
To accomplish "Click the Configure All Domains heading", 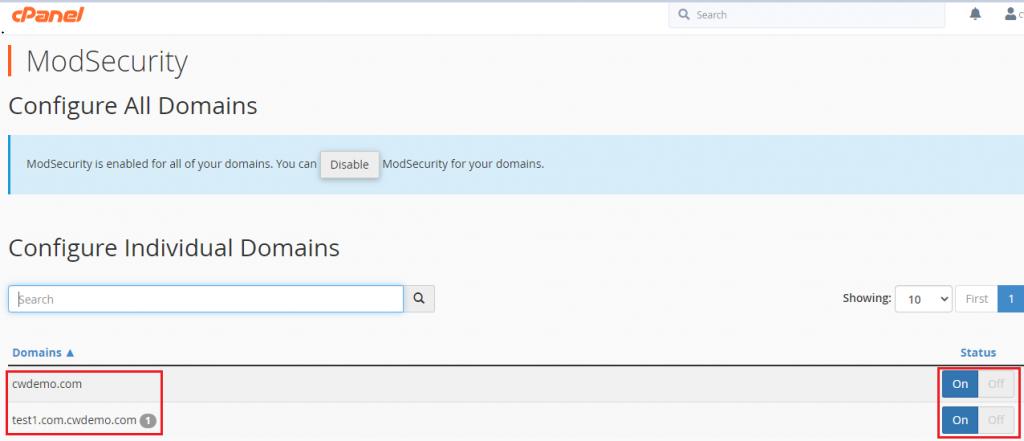I will point(133,106).
